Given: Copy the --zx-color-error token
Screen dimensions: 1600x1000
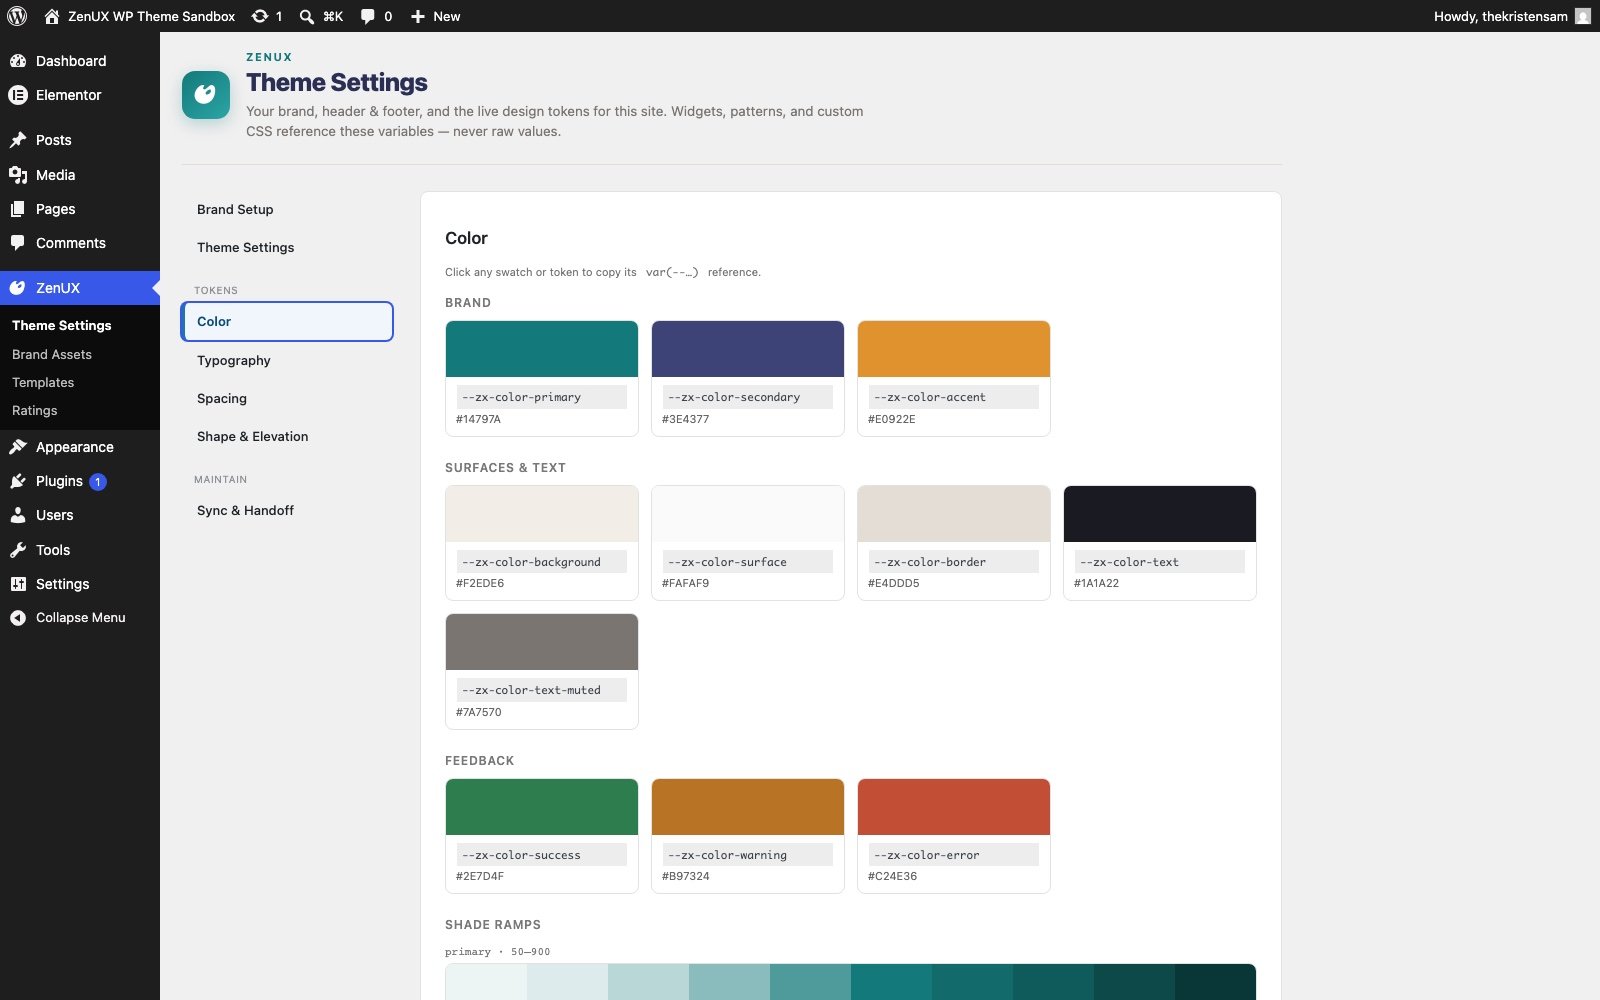Looking at the screenshot, I should (953, 855).
